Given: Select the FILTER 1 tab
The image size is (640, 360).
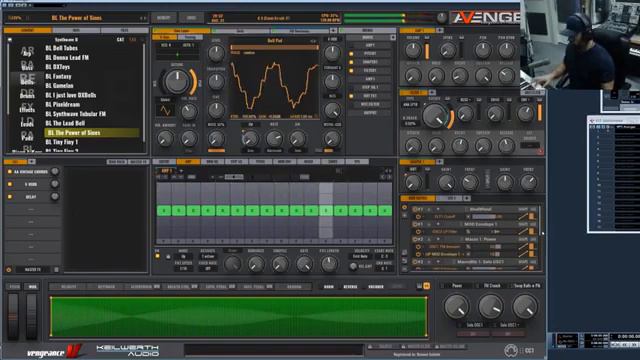Looking at the screenshot, I should 413,93.
